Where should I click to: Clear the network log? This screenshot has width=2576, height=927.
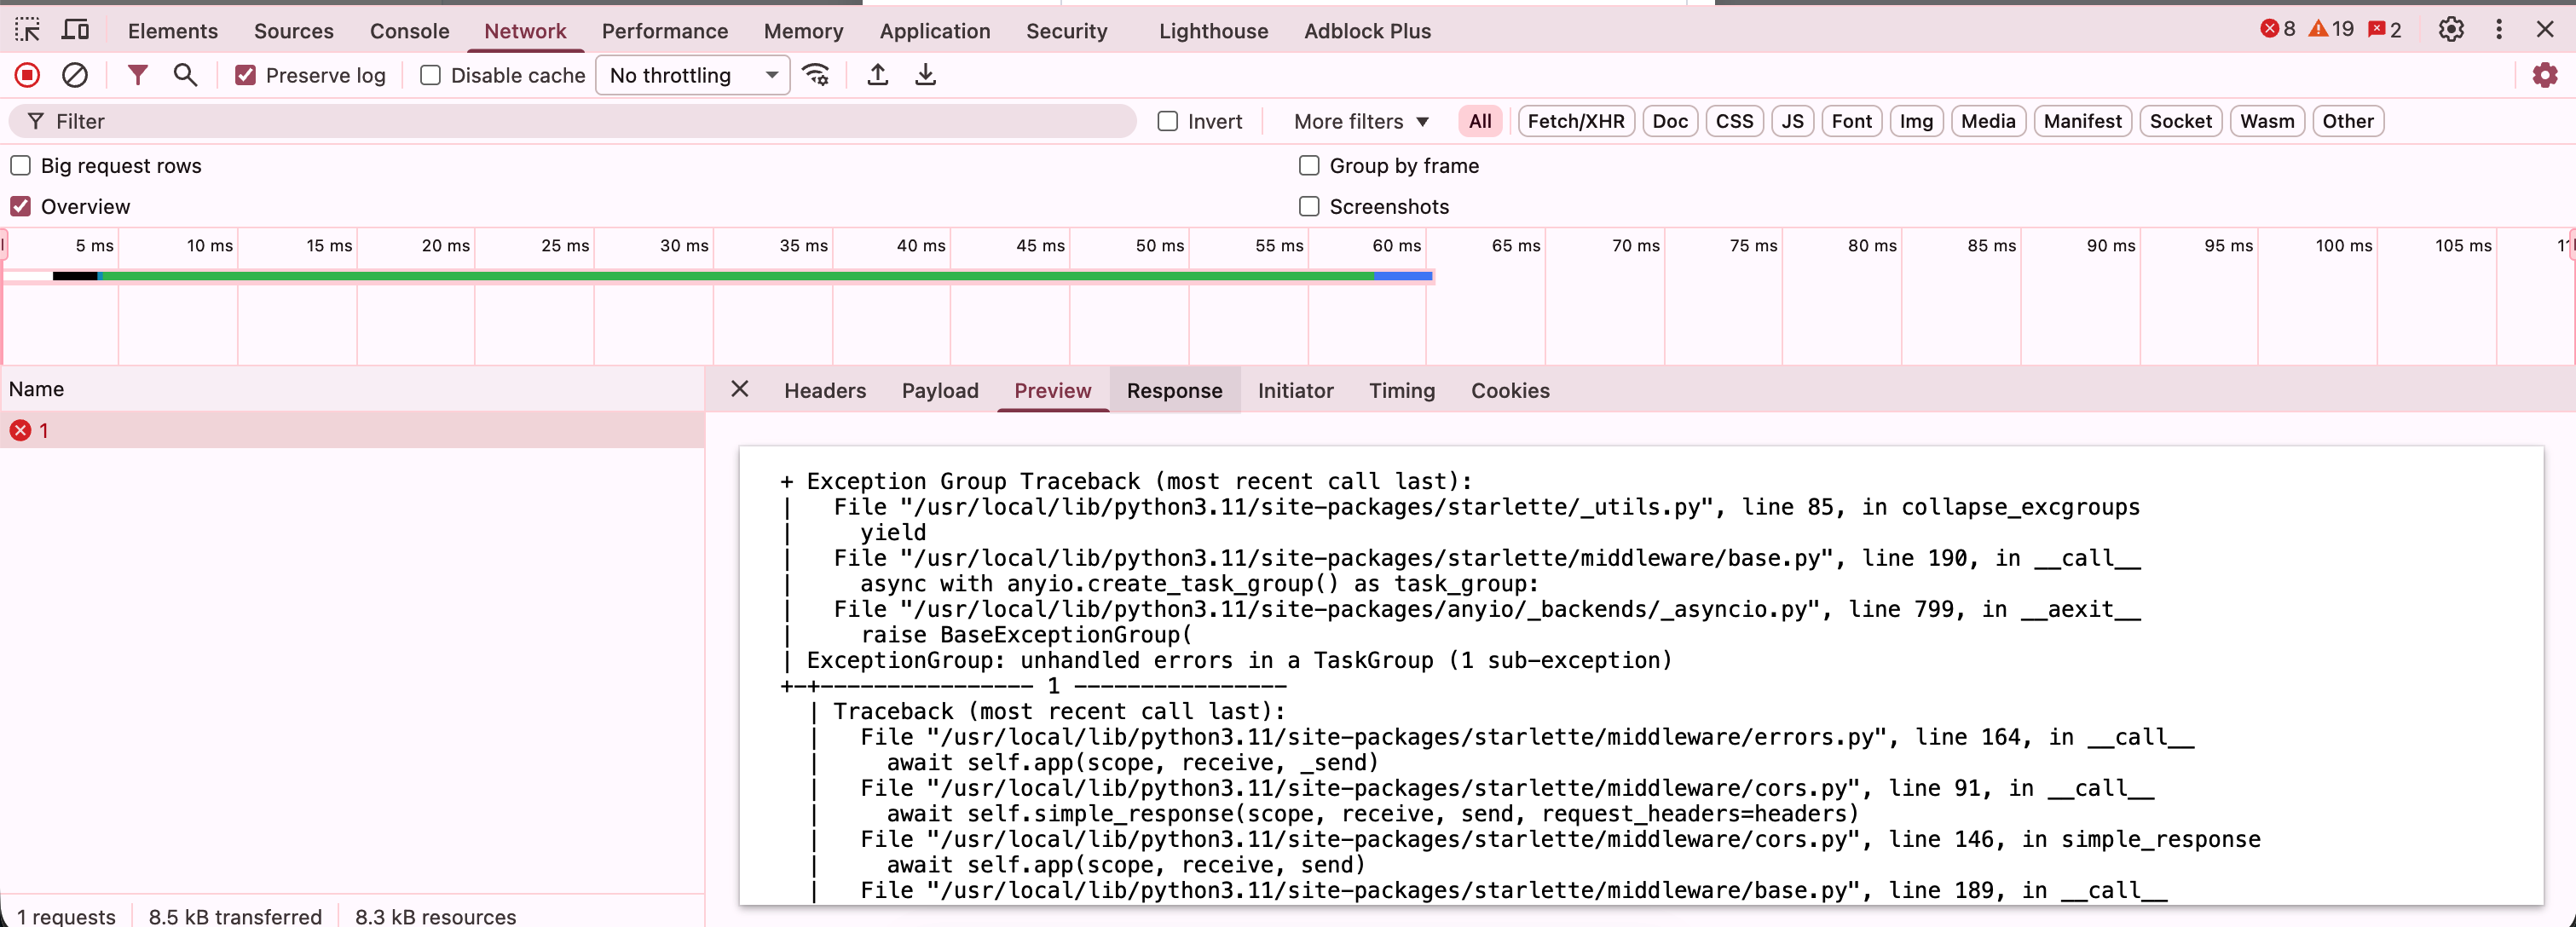(75, 75)
